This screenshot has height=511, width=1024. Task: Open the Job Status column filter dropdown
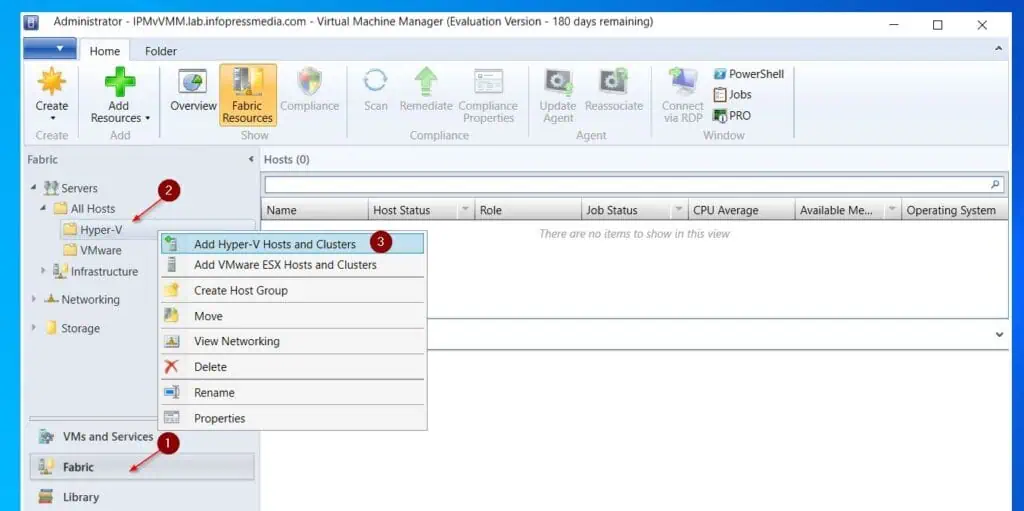pos(679,210)
